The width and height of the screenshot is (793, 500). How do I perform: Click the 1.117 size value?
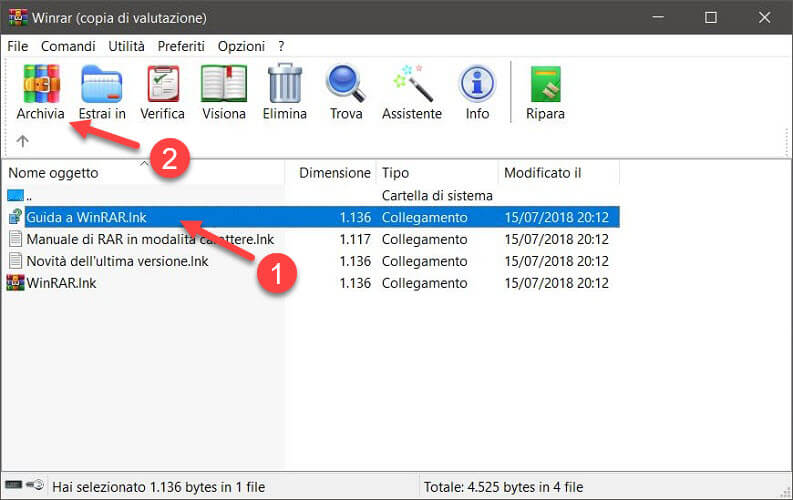(355, 239)
